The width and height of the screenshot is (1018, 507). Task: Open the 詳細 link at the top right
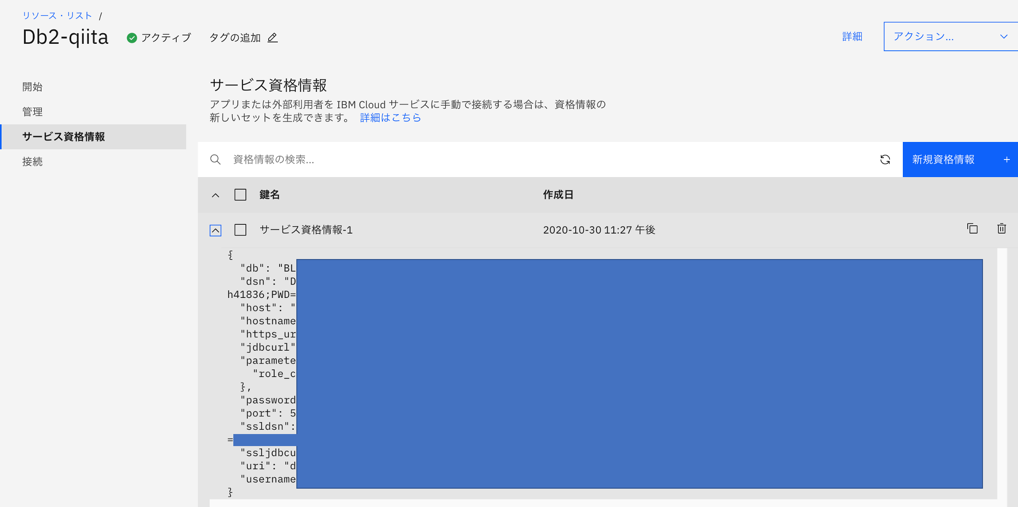(x=852, y=37)
